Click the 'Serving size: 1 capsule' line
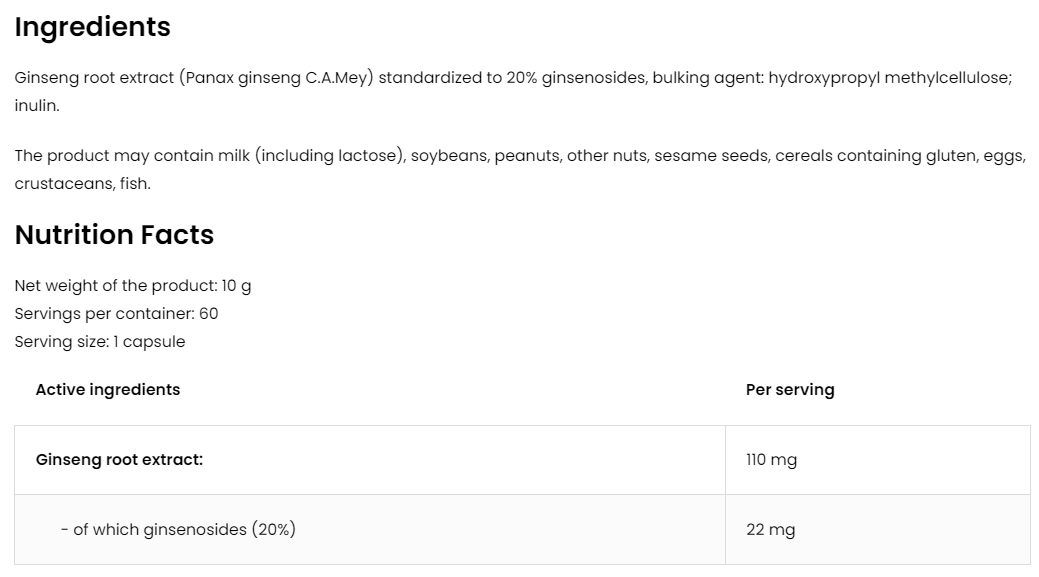Screen dimensions: 1039x577 (x=100, y=342)
